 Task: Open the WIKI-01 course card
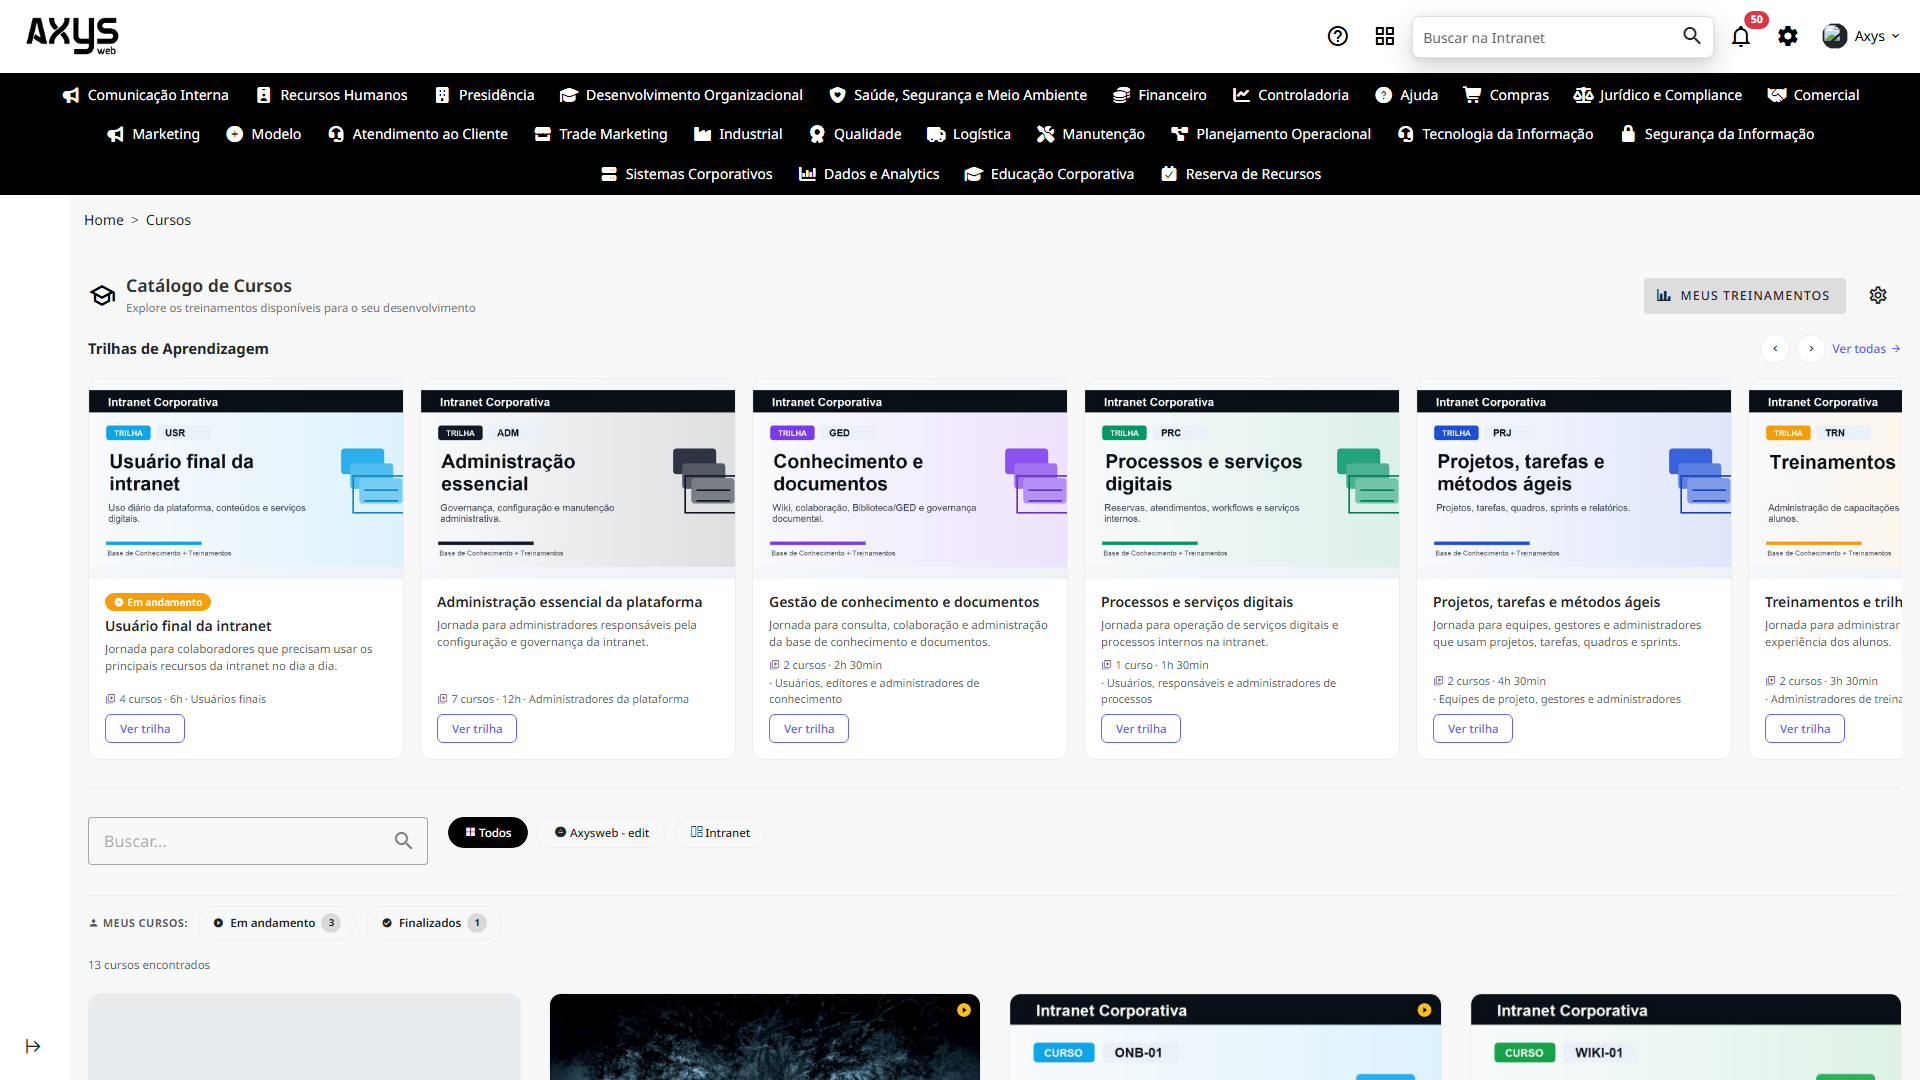[x=1686, y=1037]
